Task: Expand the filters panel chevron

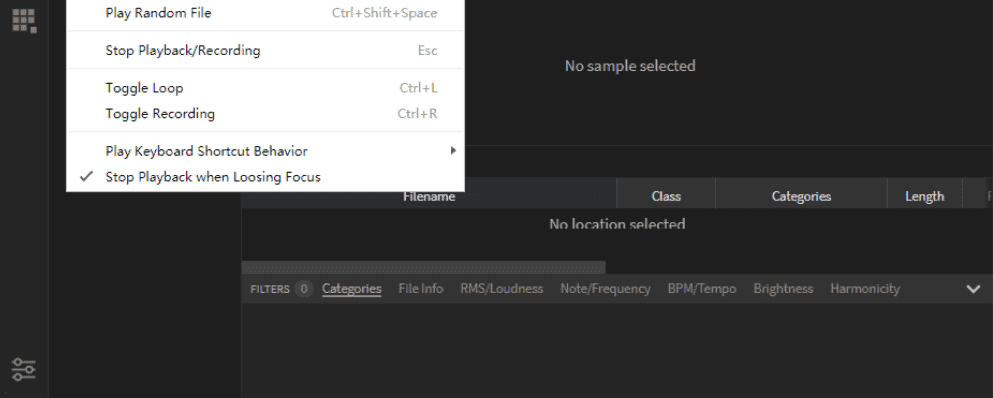Action: pyautogui.click(x=973, y=289)
